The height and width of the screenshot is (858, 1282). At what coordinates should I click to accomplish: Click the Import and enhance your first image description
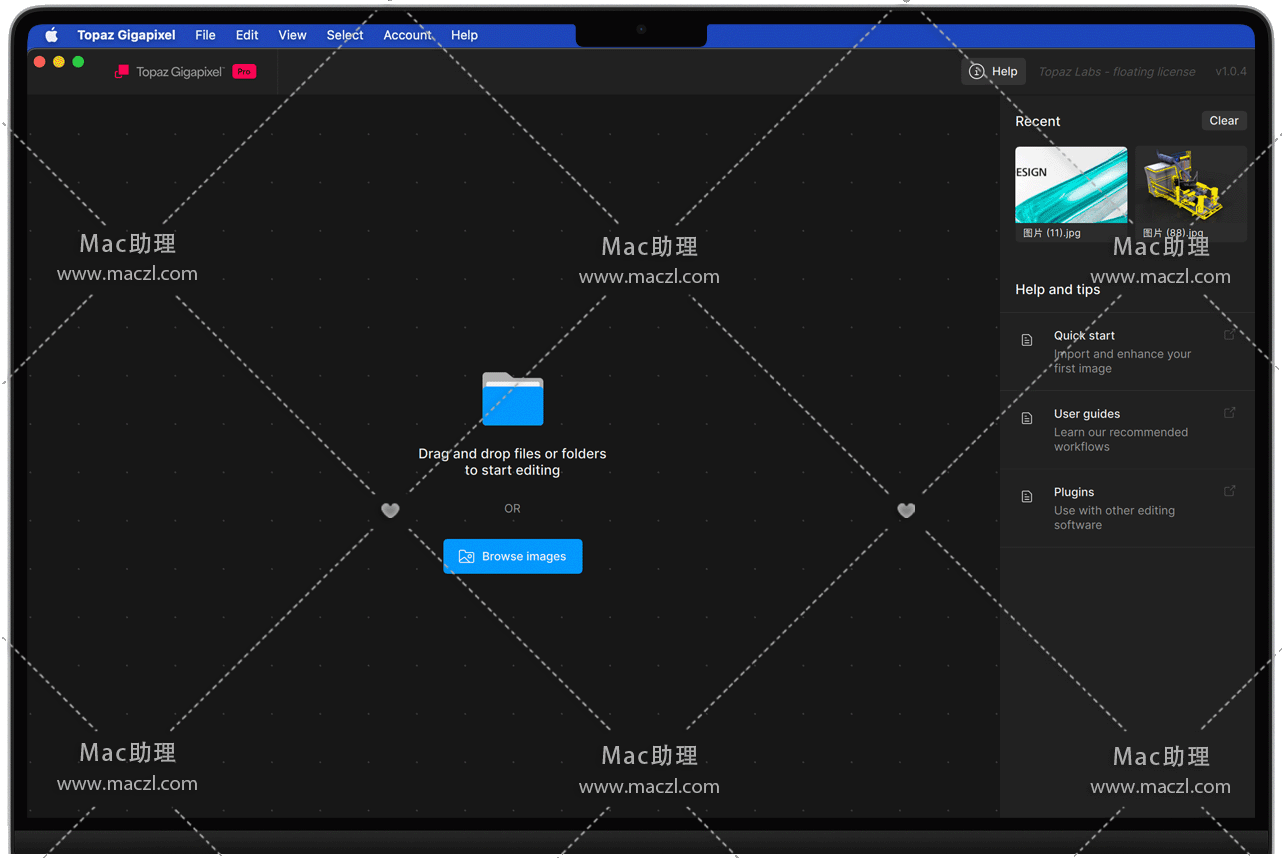1122,361
